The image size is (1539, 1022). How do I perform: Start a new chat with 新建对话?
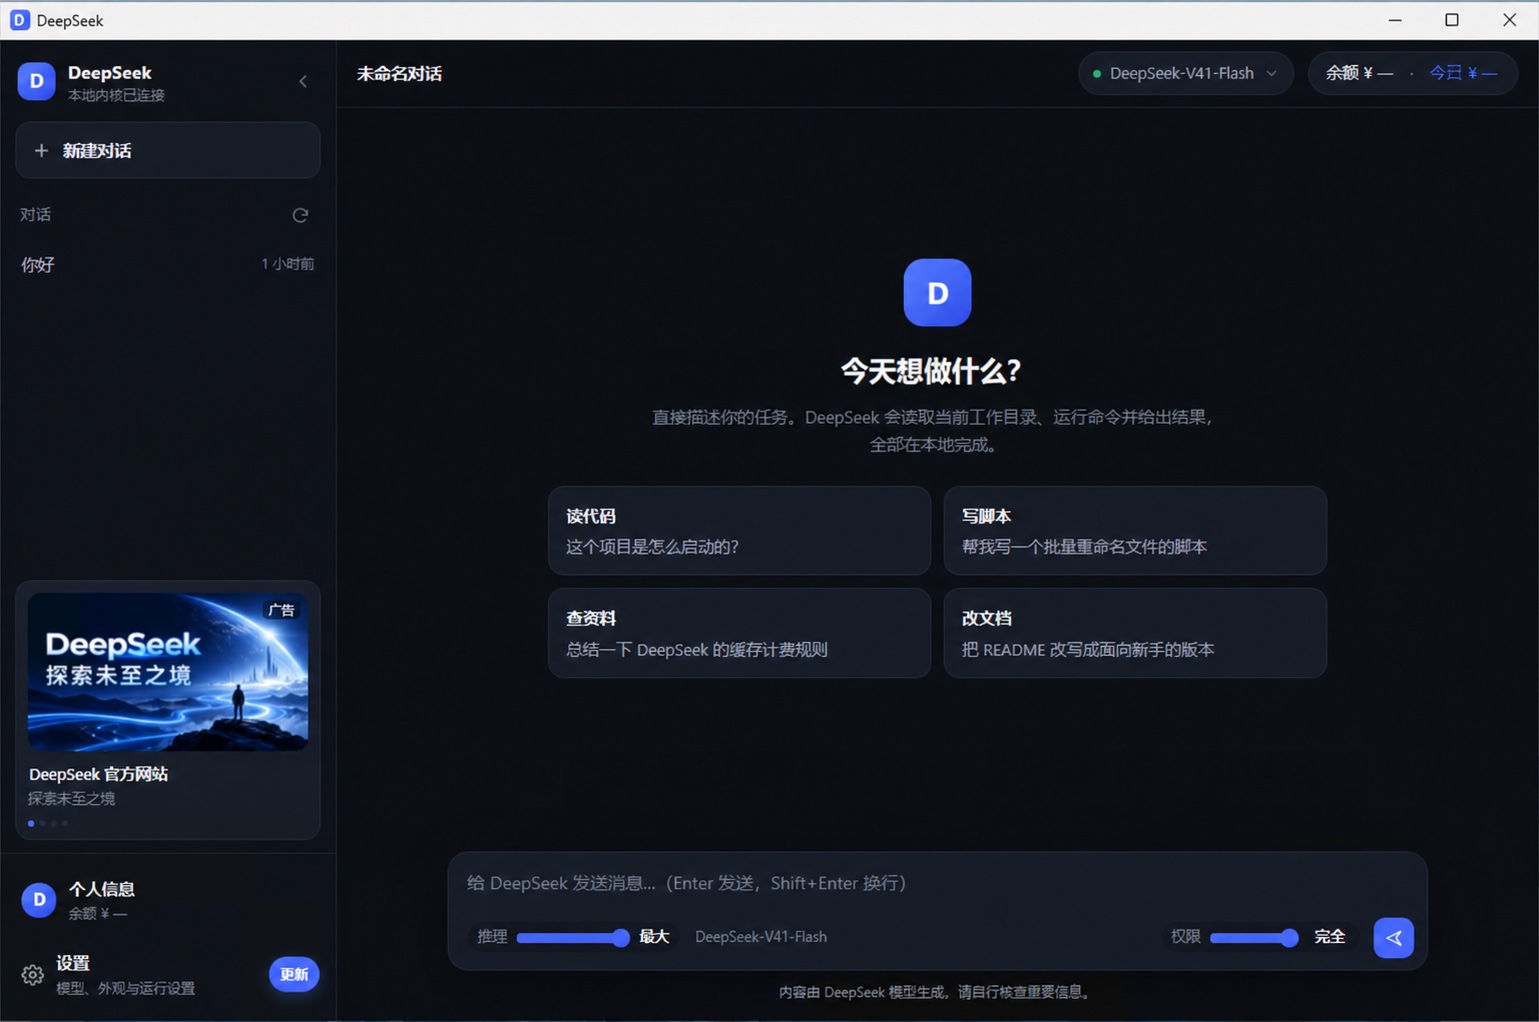pos(168,150)
